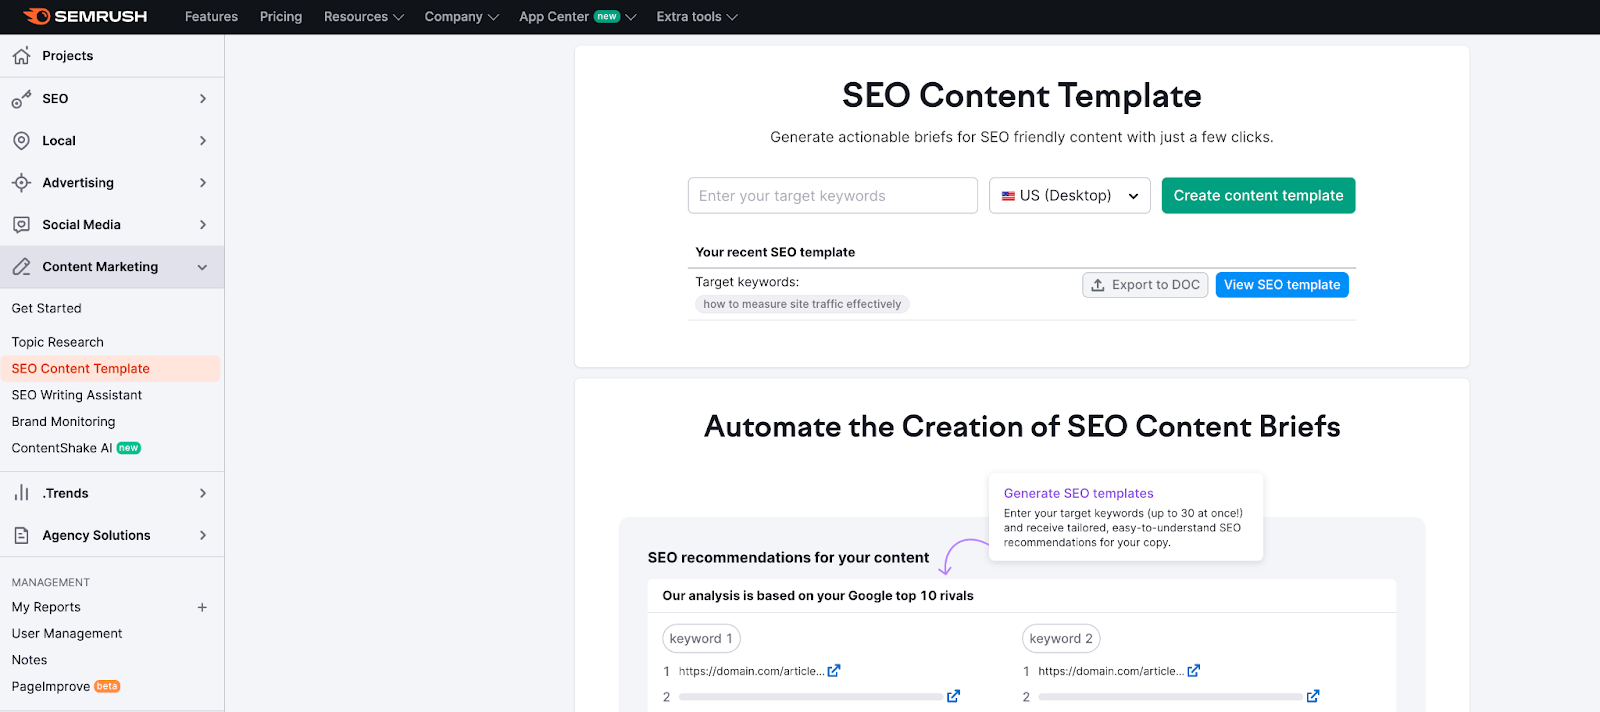
Task: Click the Agency Solutions document icon
Action: [21, 535]
